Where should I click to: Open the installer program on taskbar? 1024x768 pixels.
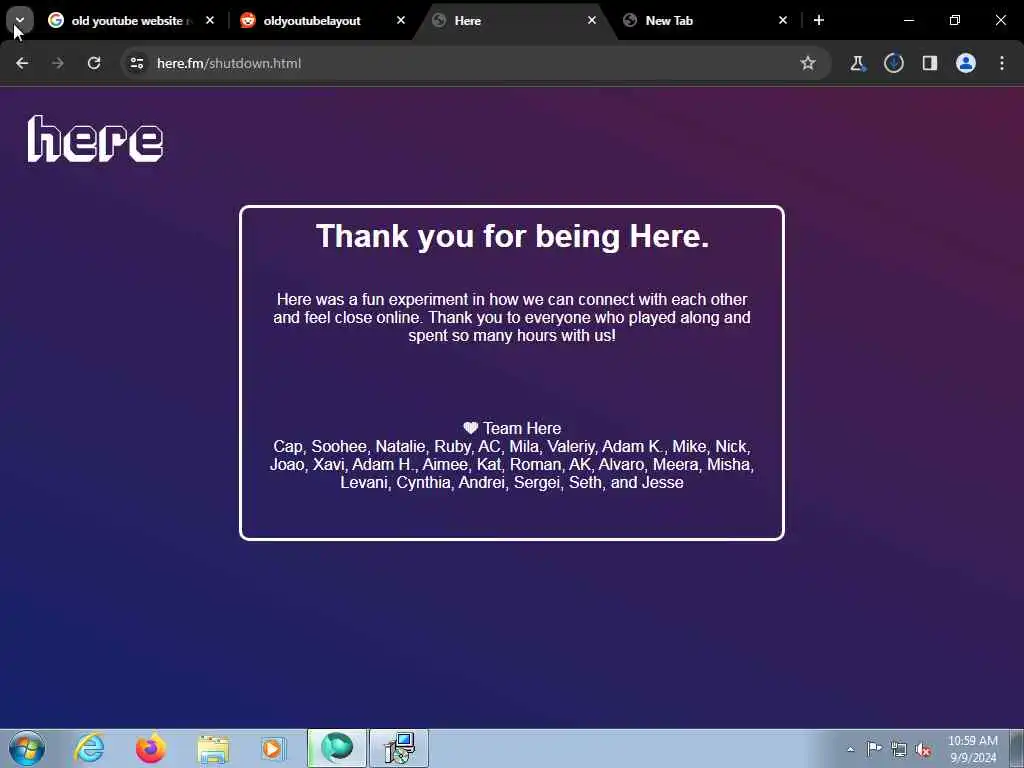[399, 748]
